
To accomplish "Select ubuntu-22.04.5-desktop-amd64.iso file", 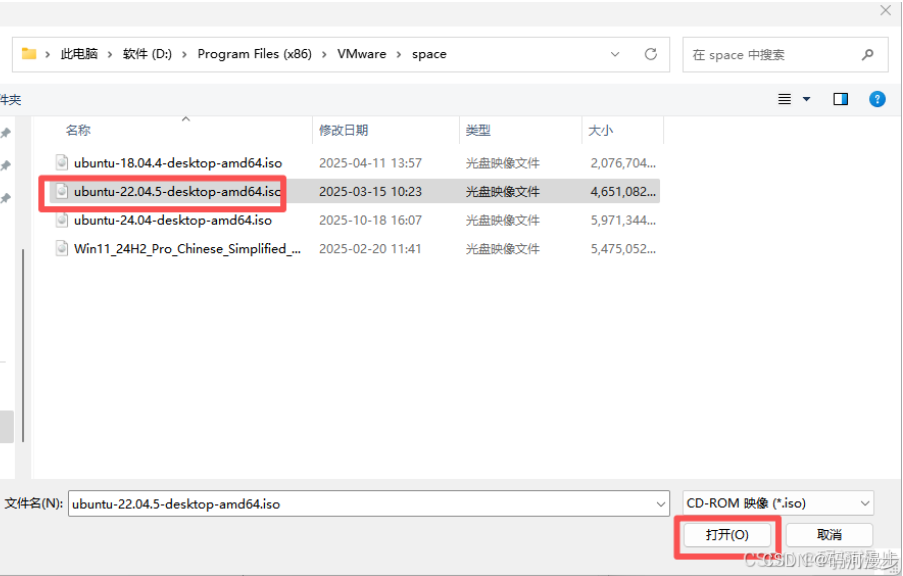I will point(177,192).
